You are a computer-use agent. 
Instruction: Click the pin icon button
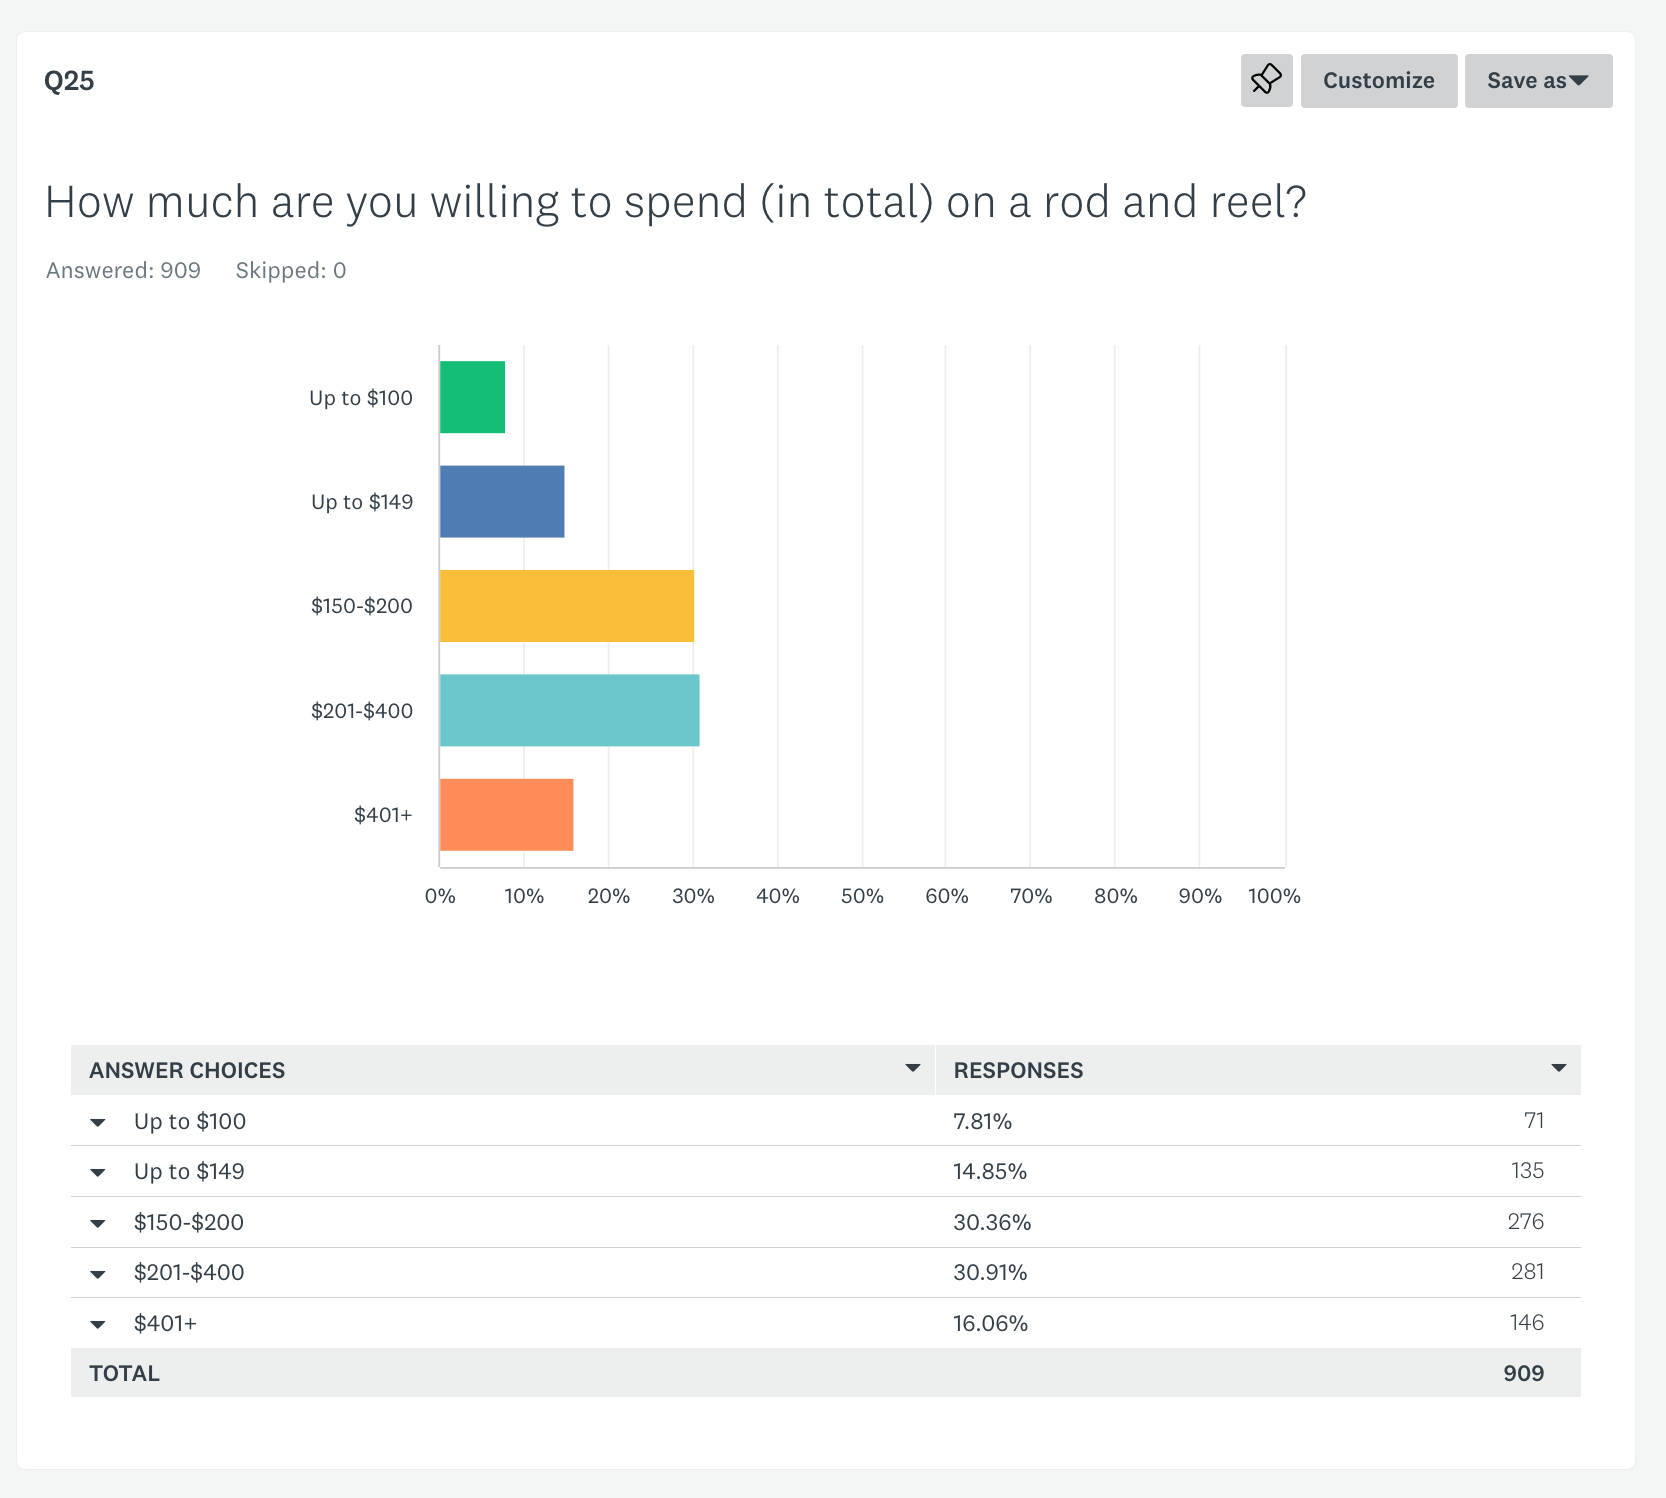coord(1266,80)
